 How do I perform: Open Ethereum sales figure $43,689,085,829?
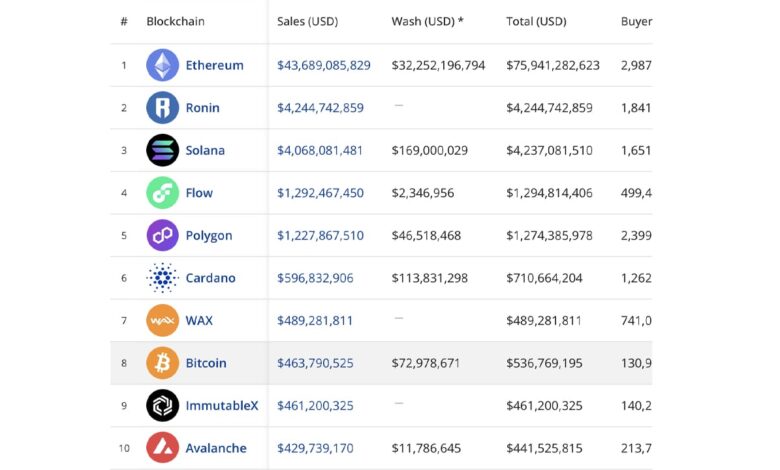pos(324,65)
